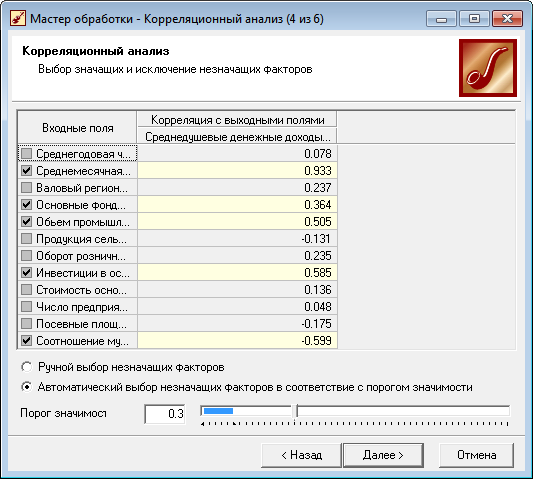533x479 pixels.
Task: Check the Посевные площ... checkbox
Action: tap(27, 323)
